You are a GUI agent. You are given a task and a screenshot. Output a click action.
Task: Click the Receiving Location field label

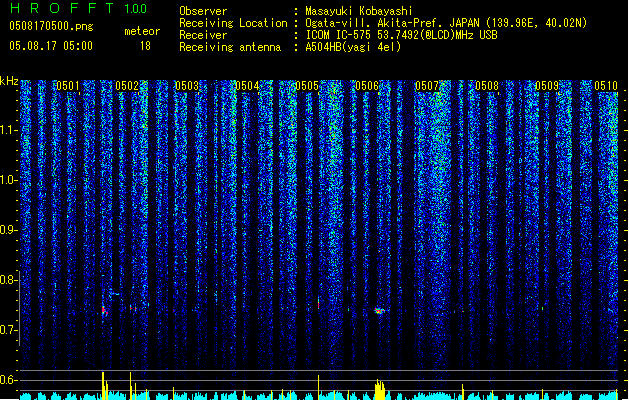233,23
